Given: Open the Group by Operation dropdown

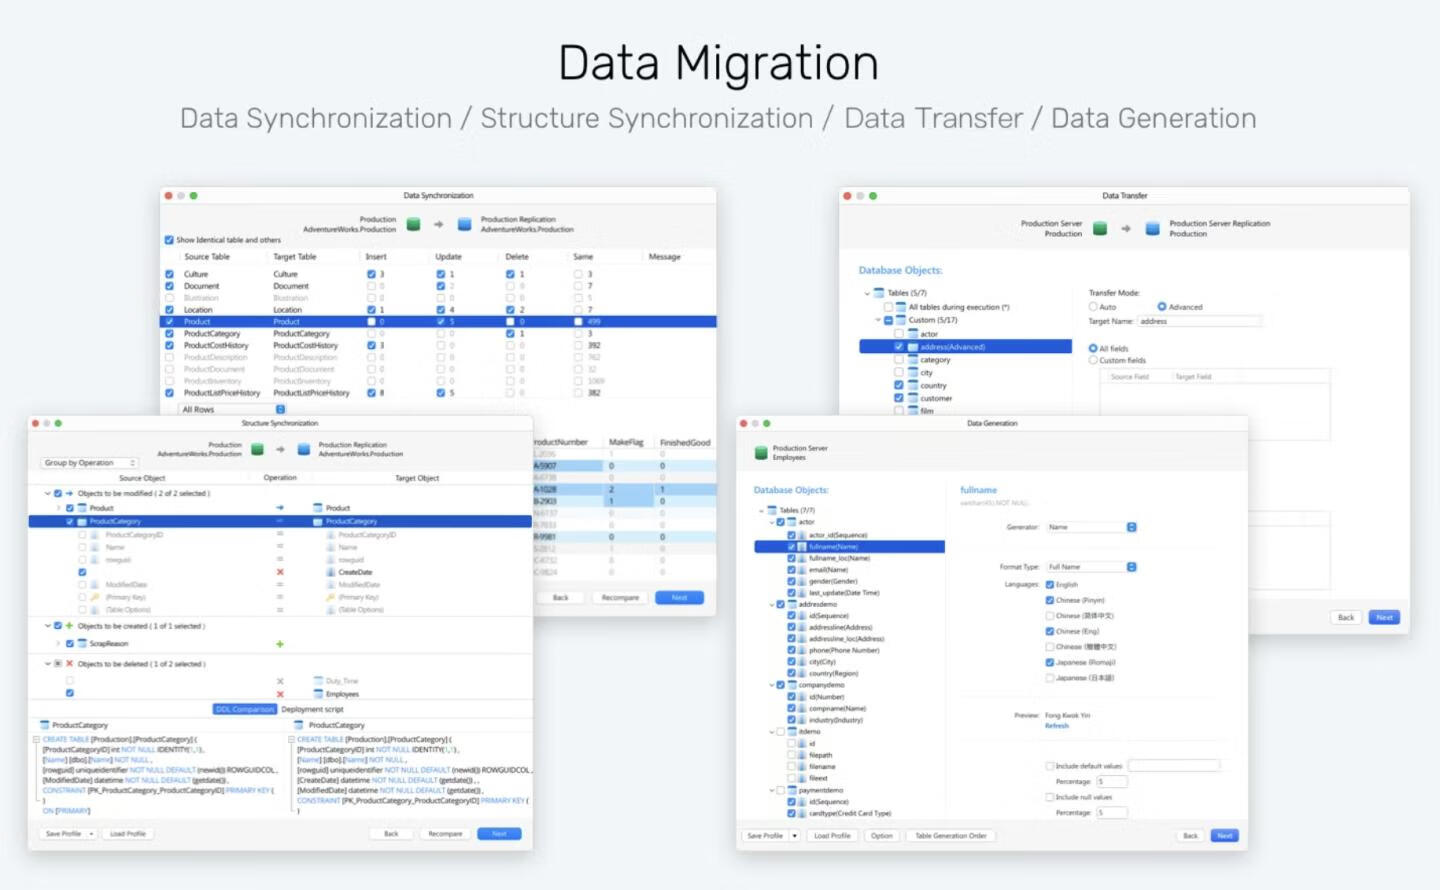Looking at the screenshot, I should tap(90, 463).
